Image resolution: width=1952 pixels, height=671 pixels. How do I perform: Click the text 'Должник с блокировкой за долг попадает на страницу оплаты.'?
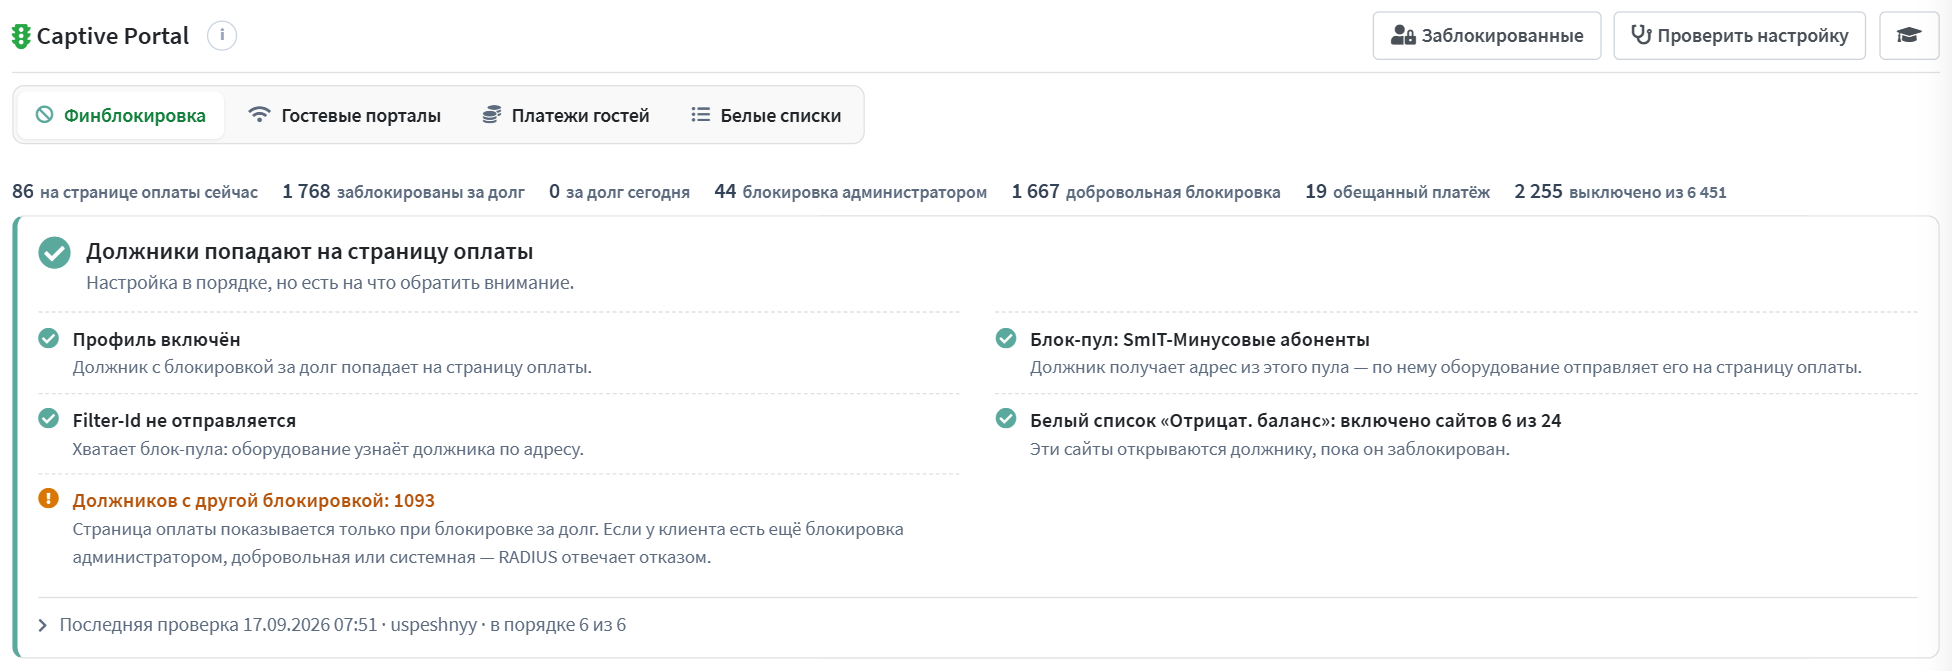pyautogui.click(x=332, y=367)
